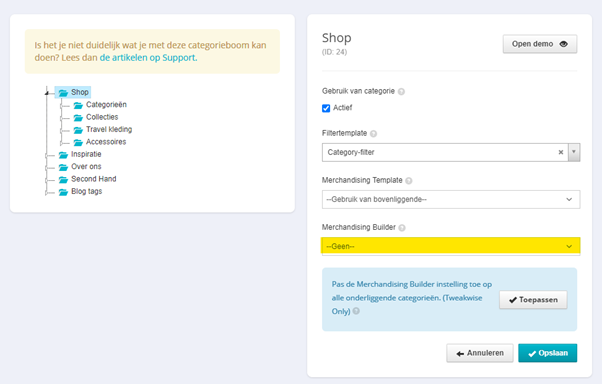Viewport: 602px width, 384px height.
Task: Clear the Category-filter selection with the x
Action: pyautogui.click(x=561, y=152)
